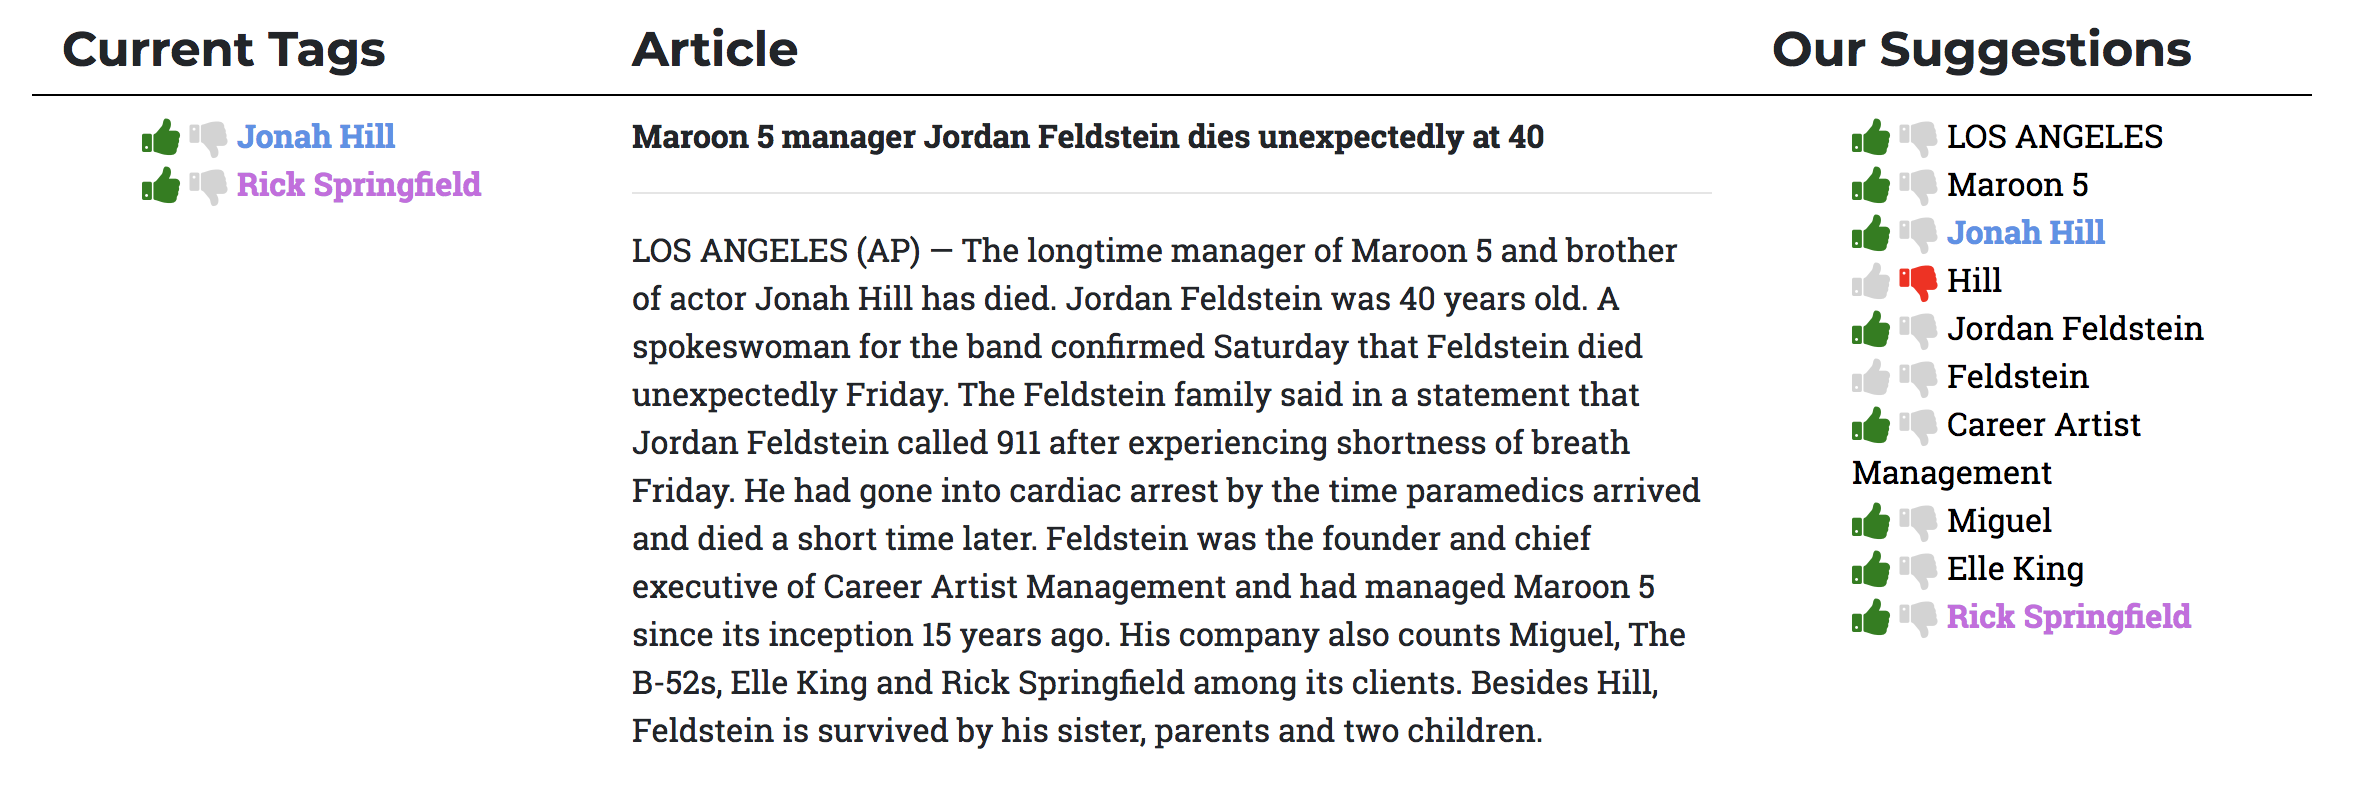2378x792 pixels.
Task: Toggle thumbs up for suggested Rick Springfield
Action: 1870,617
